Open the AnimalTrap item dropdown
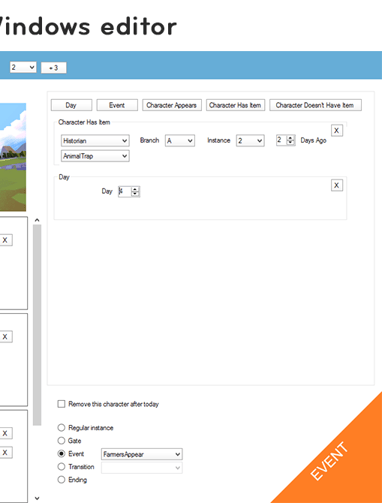382x503 pixels. coord(95,156)
